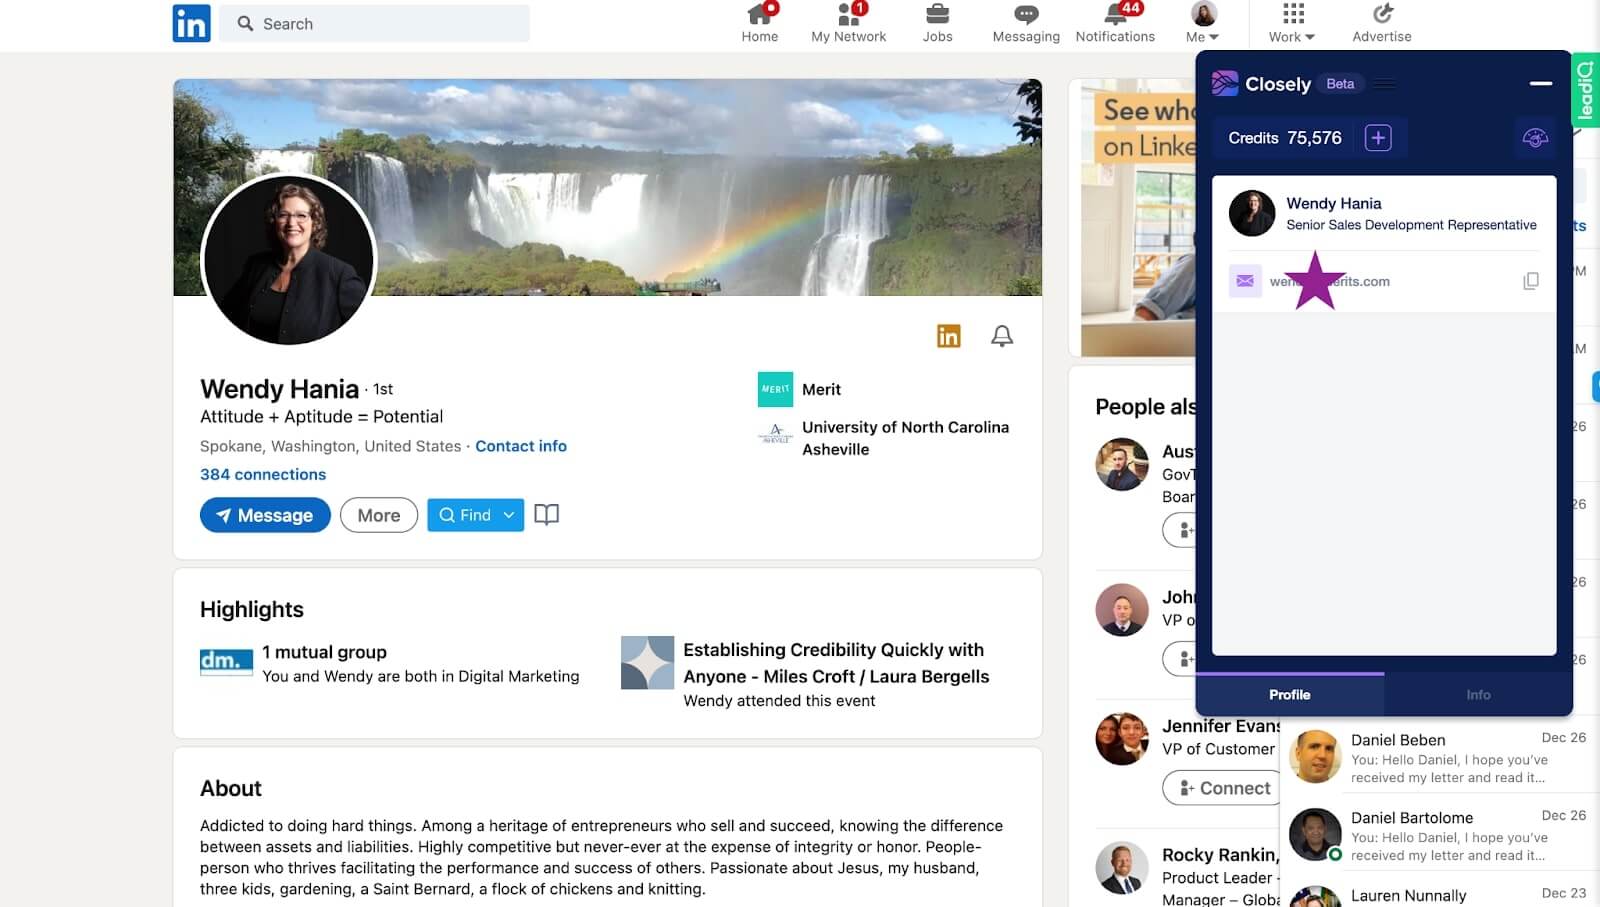Image resolution: width=1600 pixels, height=907 pixels.
Task: Open the Establishing Credibility Quickly event
Action: point(836,663)
